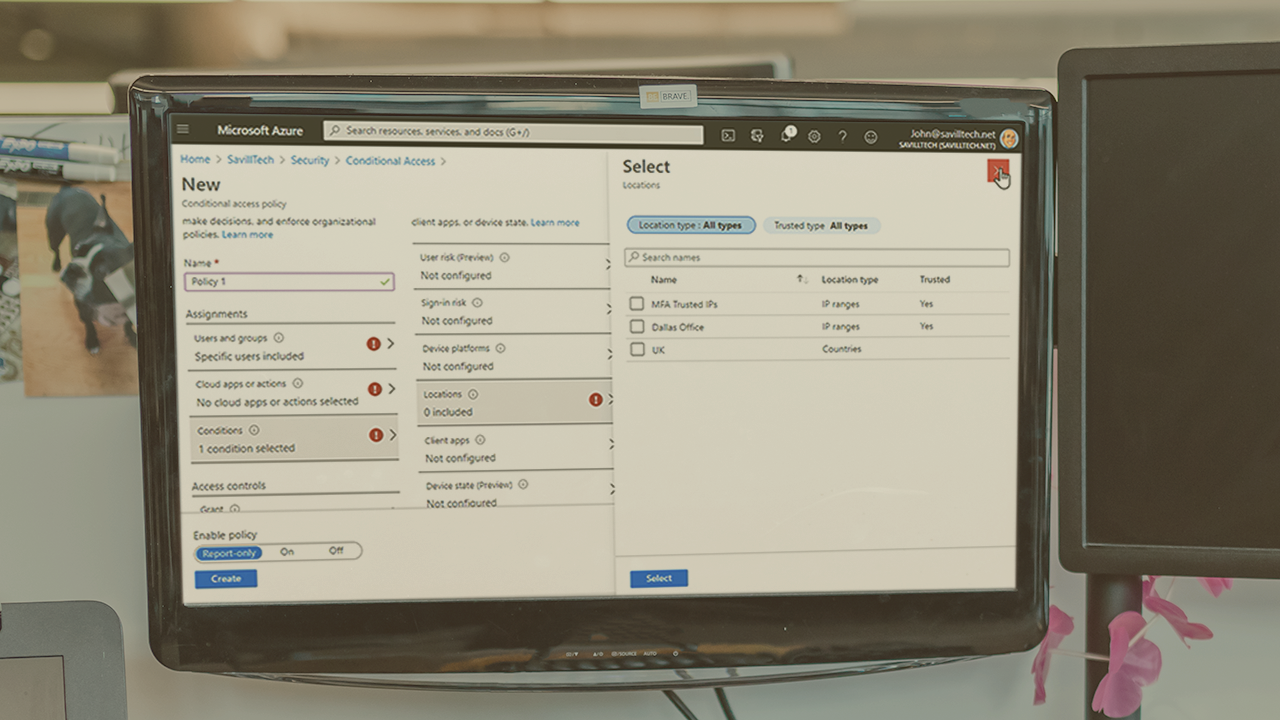Set Enable policy toggle to On

tap(287, 552)
